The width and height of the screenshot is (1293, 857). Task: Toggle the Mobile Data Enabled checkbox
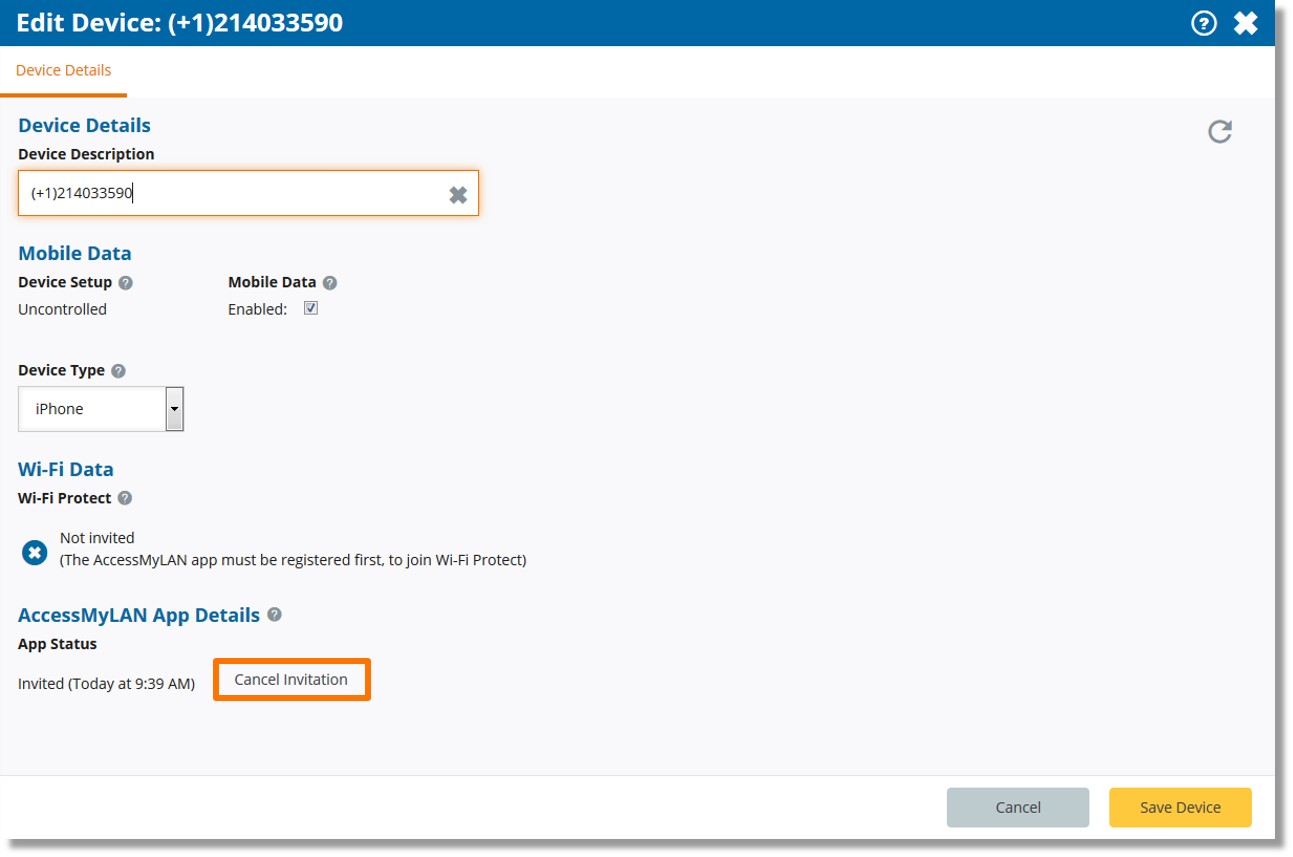pyautogui.click(x=311, y=308)
